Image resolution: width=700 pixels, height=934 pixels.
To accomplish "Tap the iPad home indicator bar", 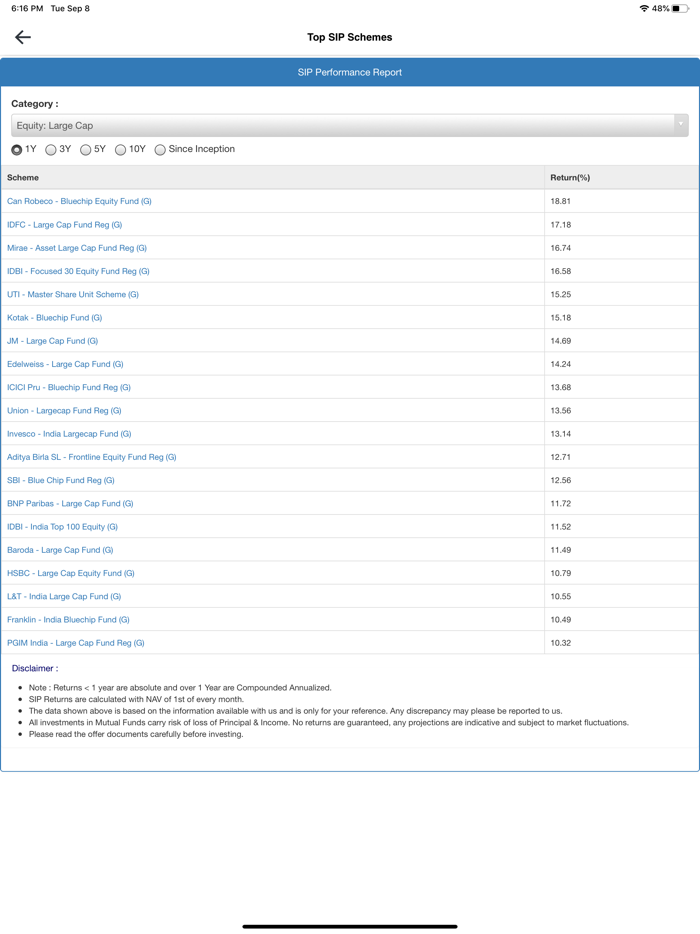I will 350,926.
